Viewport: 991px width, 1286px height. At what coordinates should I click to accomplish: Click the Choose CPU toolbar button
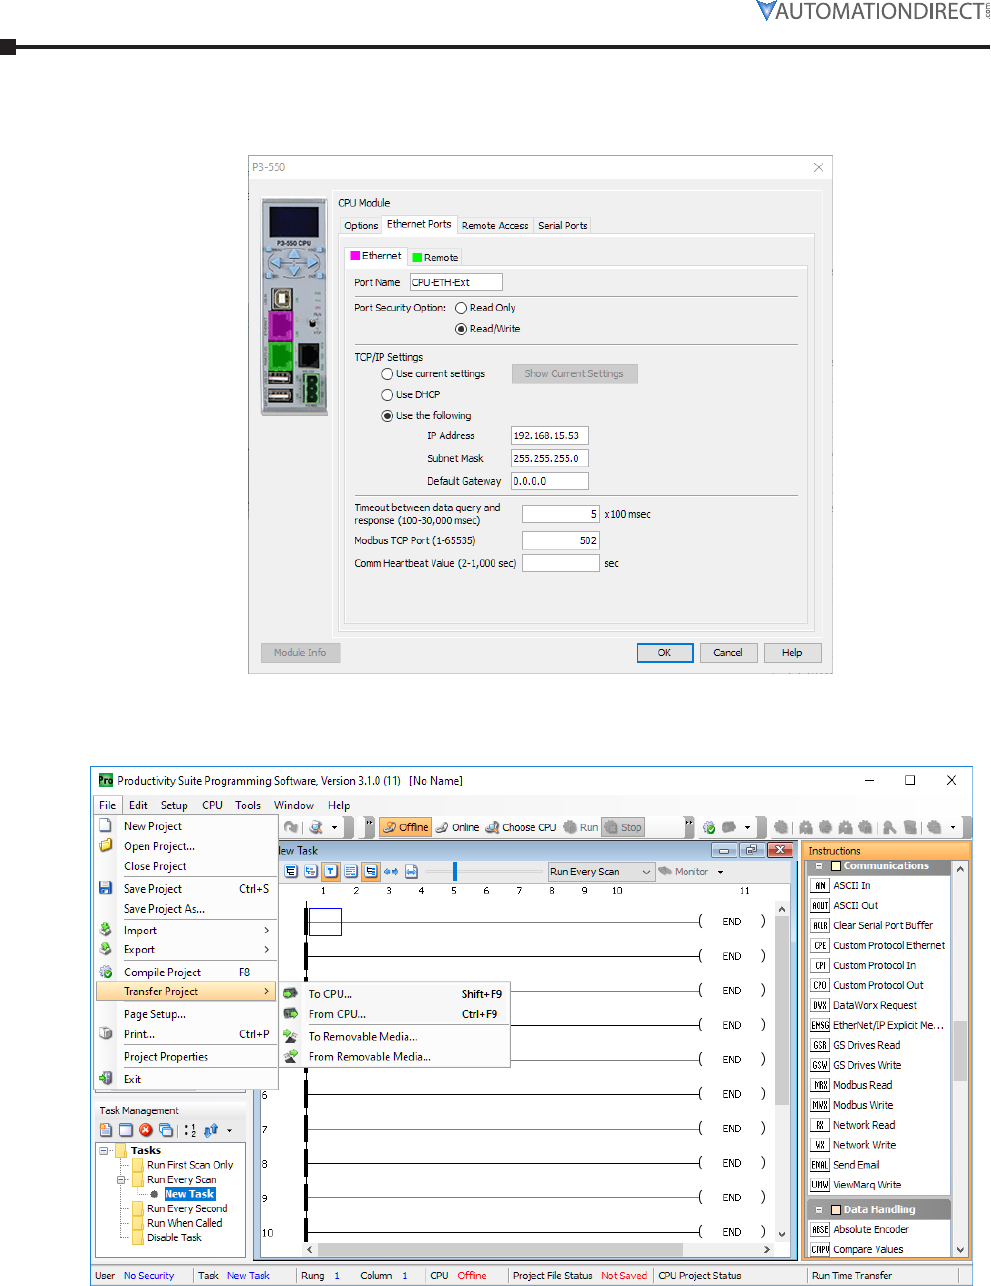coord(520,827)
